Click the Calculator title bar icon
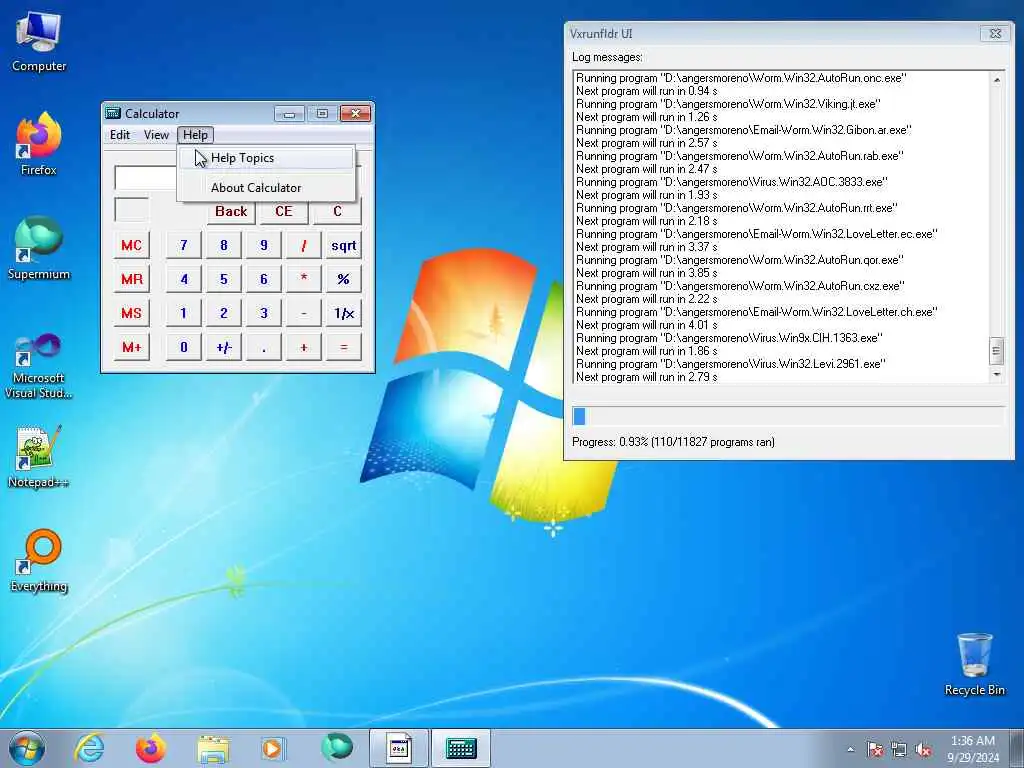Screen dimensions: 1024x768 click(113, 113)
